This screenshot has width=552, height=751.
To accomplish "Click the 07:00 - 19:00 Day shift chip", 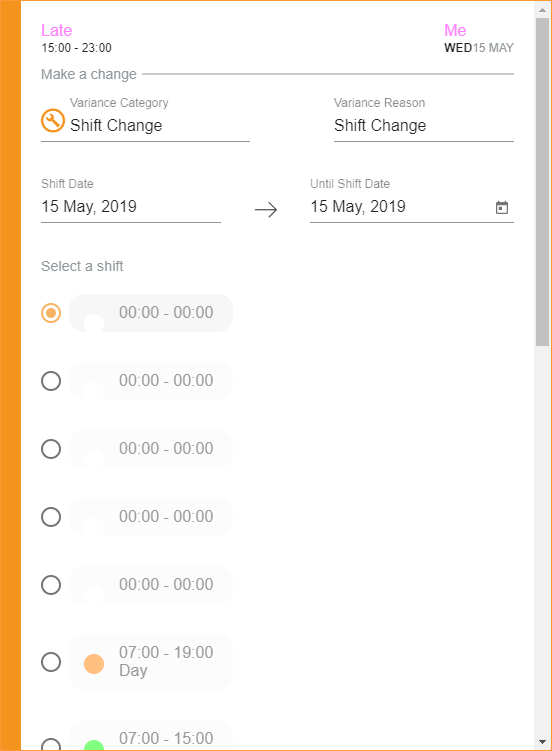I will pos(151,662).
